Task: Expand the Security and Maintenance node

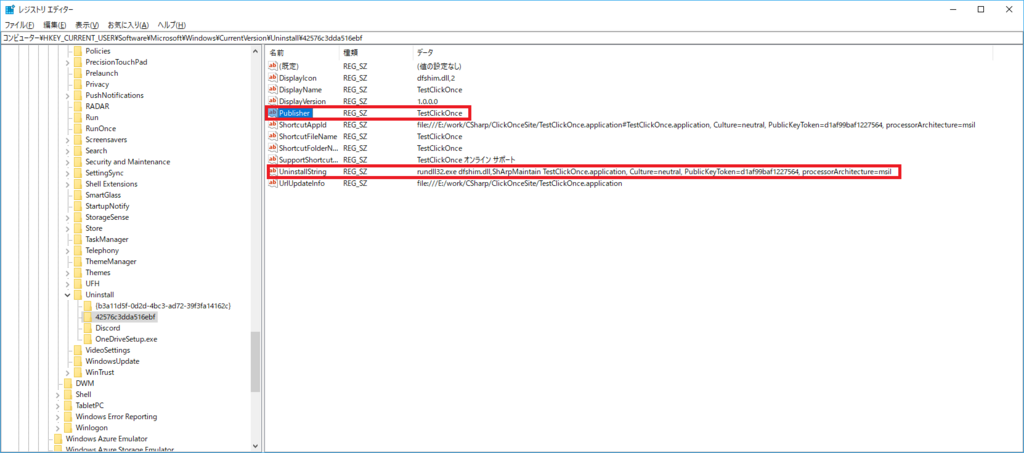Action: 69,162
